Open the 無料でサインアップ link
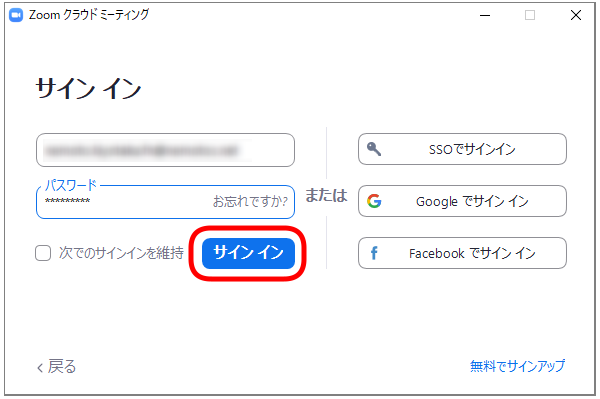 (517, 366)
